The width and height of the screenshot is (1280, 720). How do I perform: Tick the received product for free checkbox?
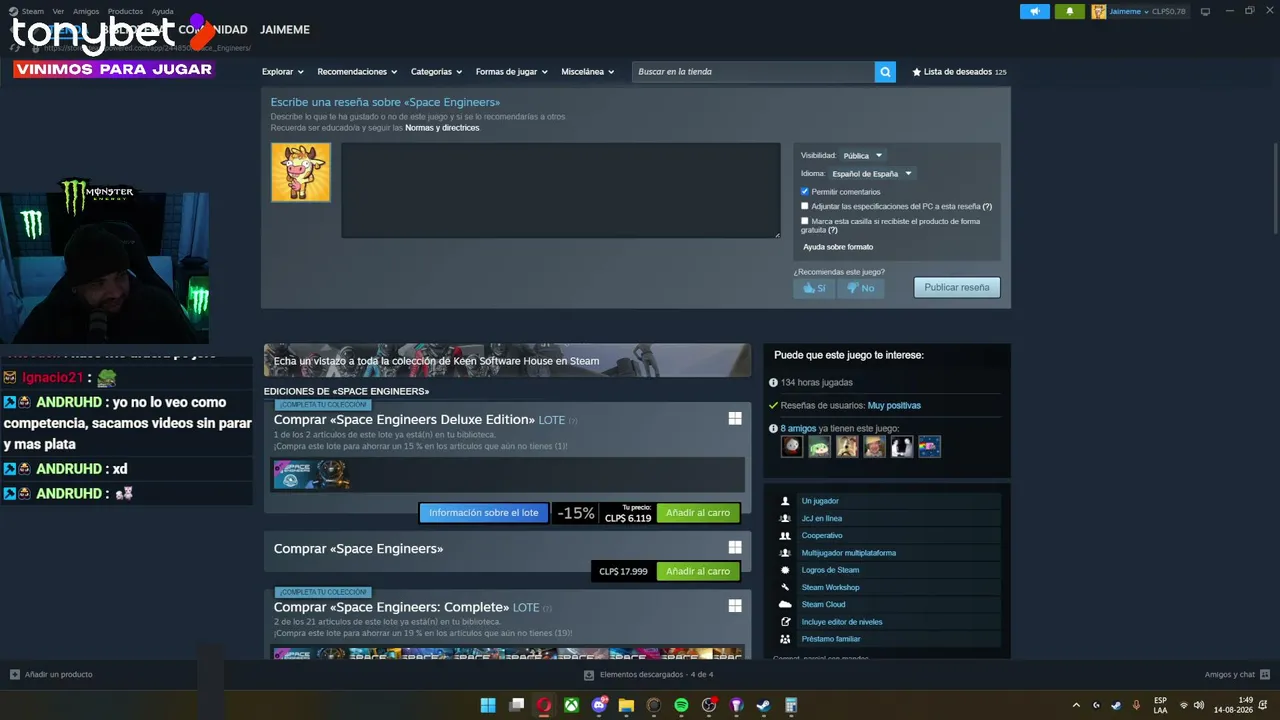point(805,221)
